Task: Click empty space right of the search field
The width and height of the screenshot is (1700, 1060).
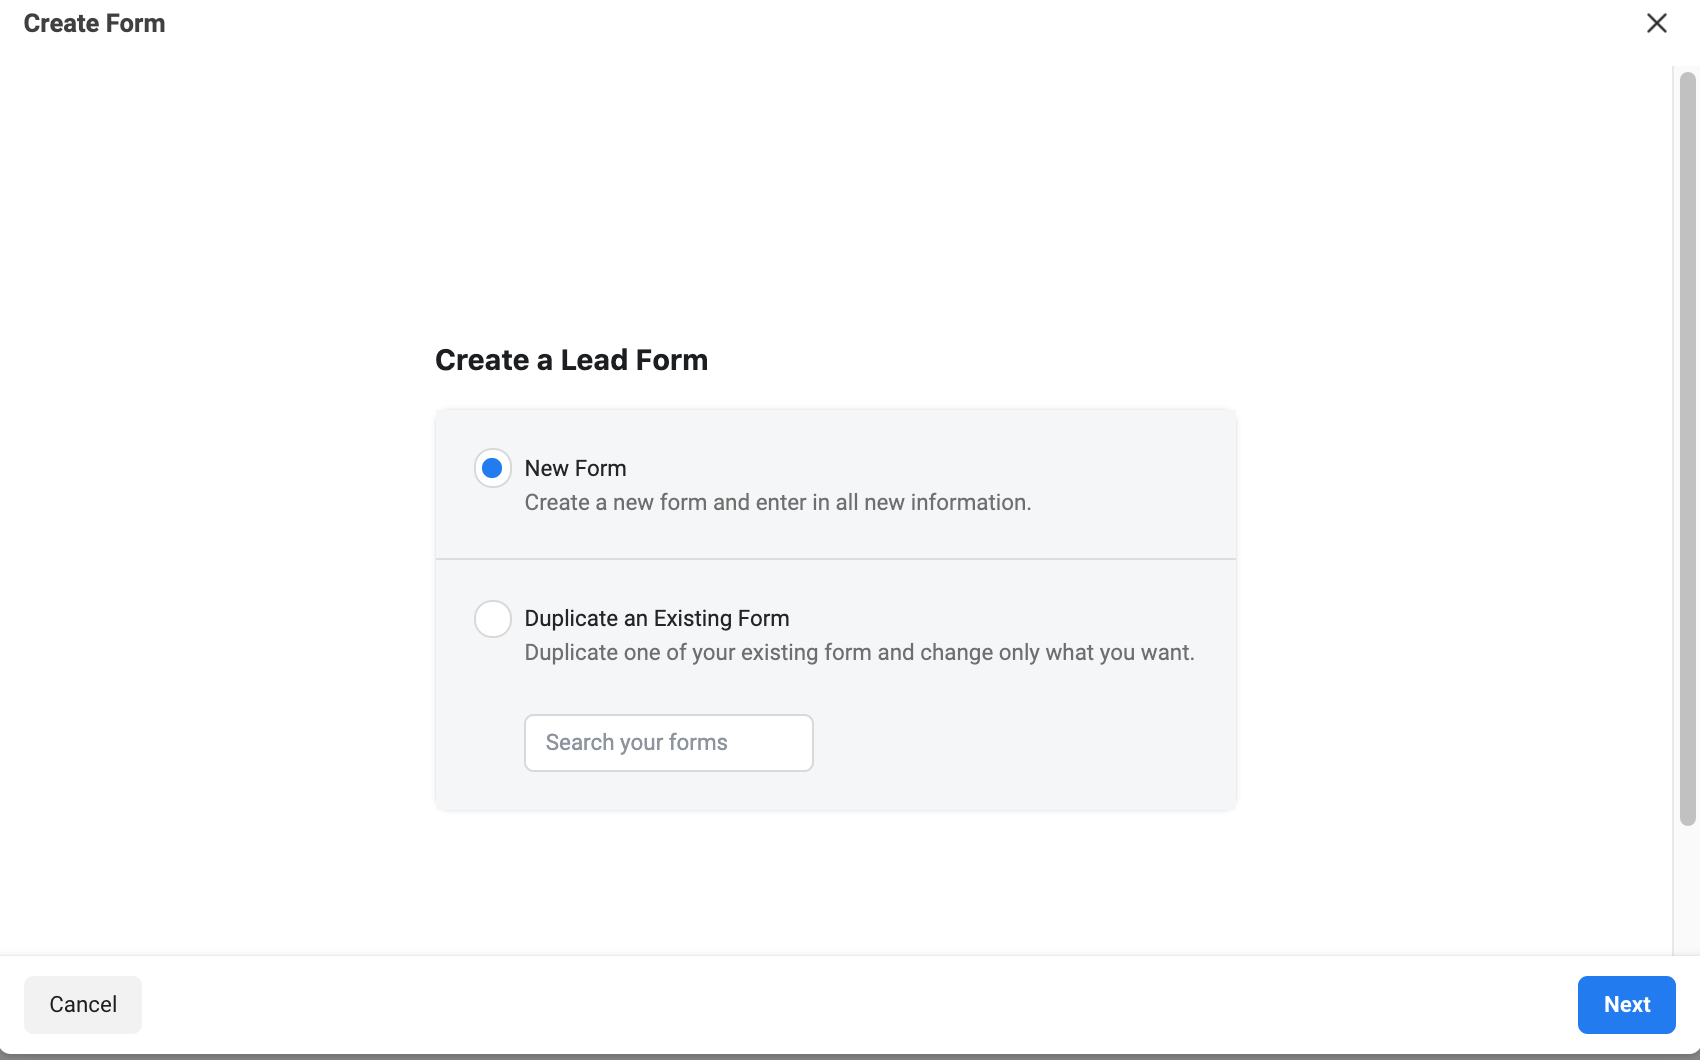Action: (1020, 743)
